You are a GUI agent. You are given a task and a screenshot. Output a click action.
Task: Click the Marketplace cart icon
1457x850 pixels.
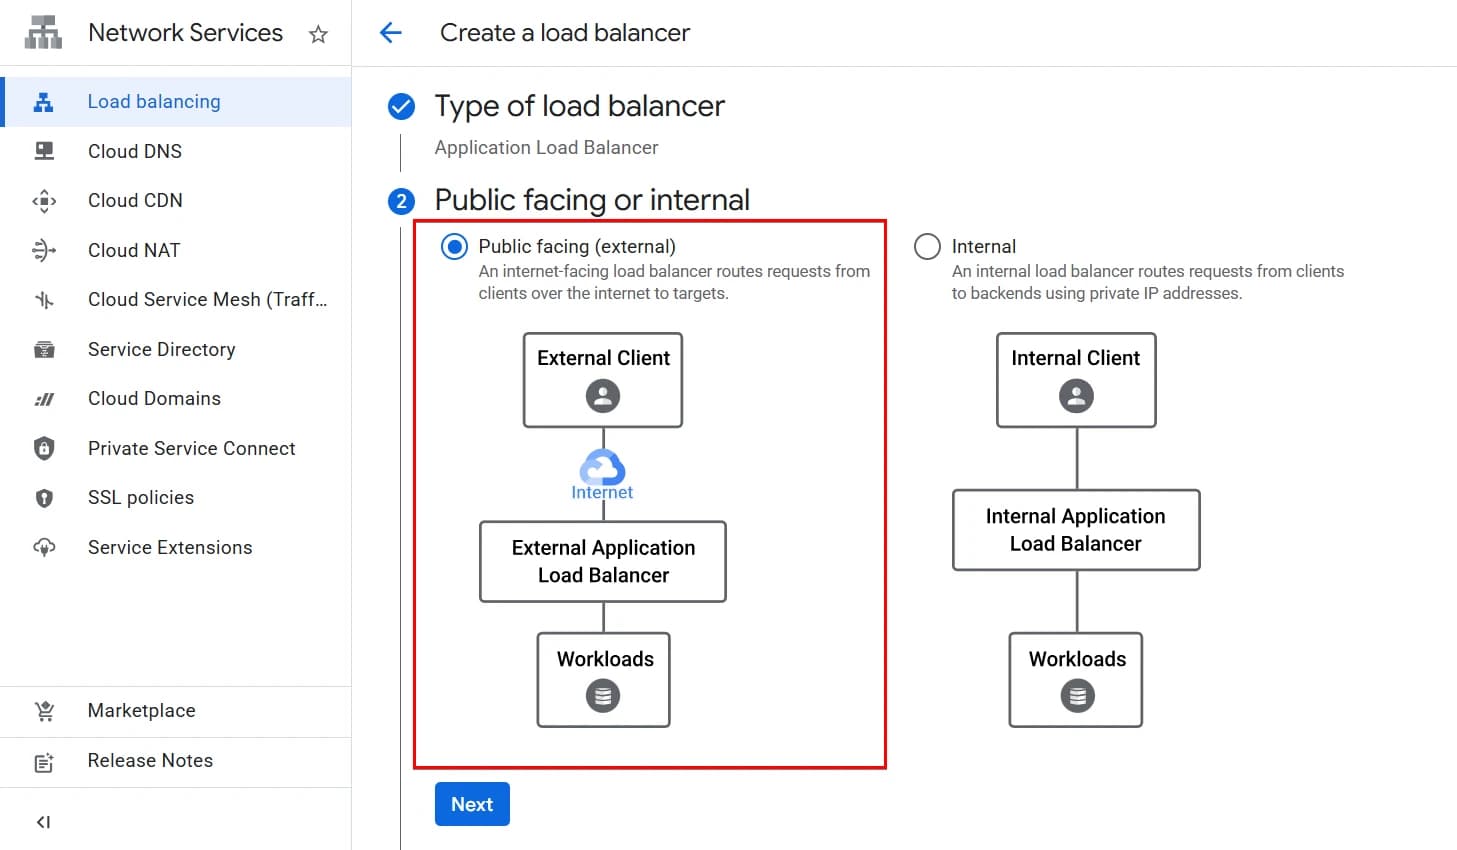pyautogui.click(x=44, y=711)
